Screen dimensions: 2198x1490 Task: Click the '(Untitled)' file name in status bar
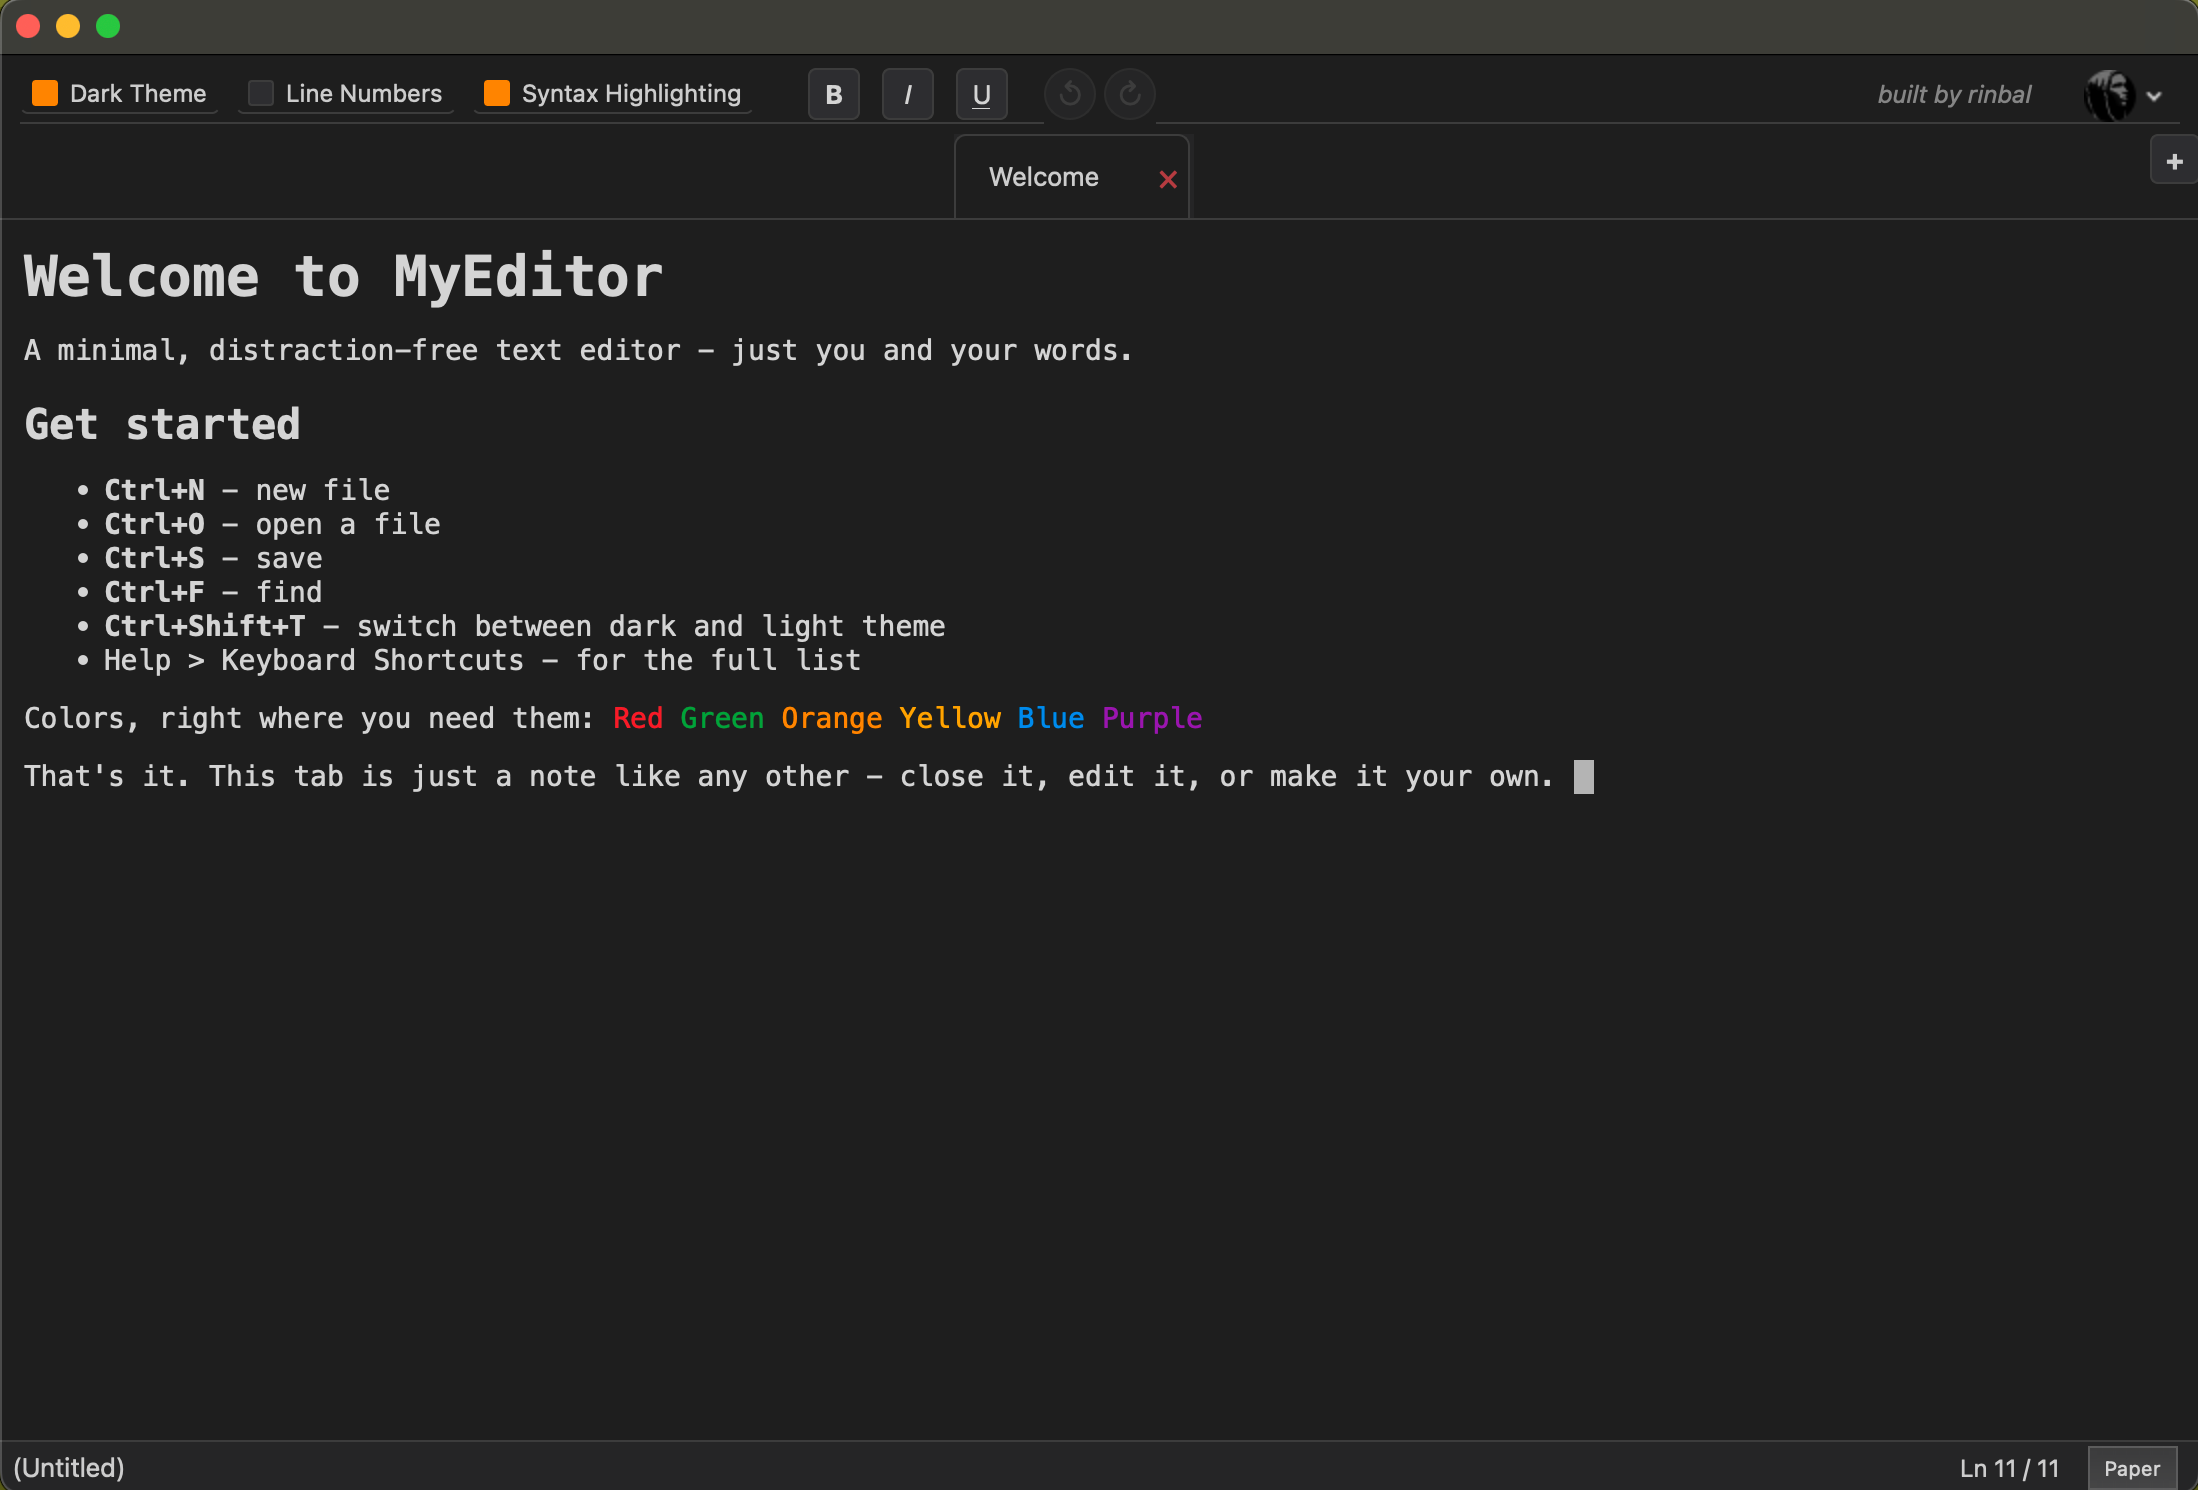pos(69,1468)
